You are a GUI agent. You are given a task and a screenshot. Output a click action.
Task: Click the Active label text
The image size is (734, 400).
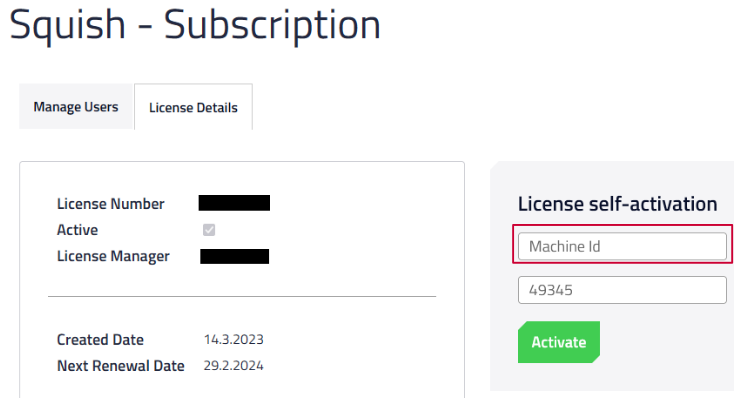(78, 230)
